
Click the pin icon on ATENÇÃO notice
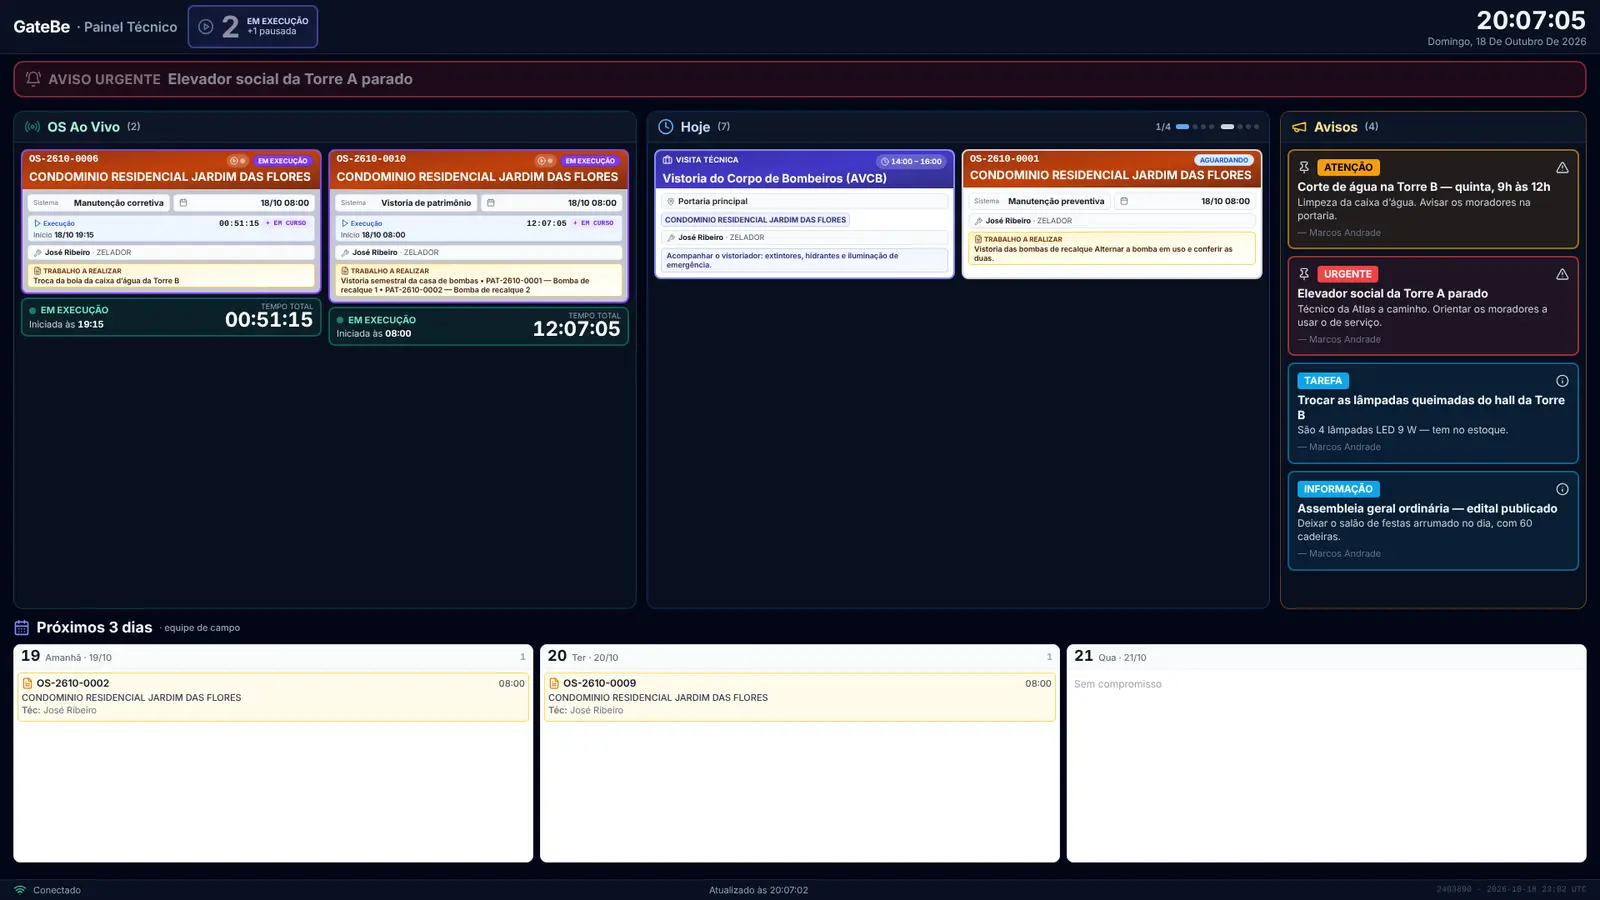(1304, 167)
